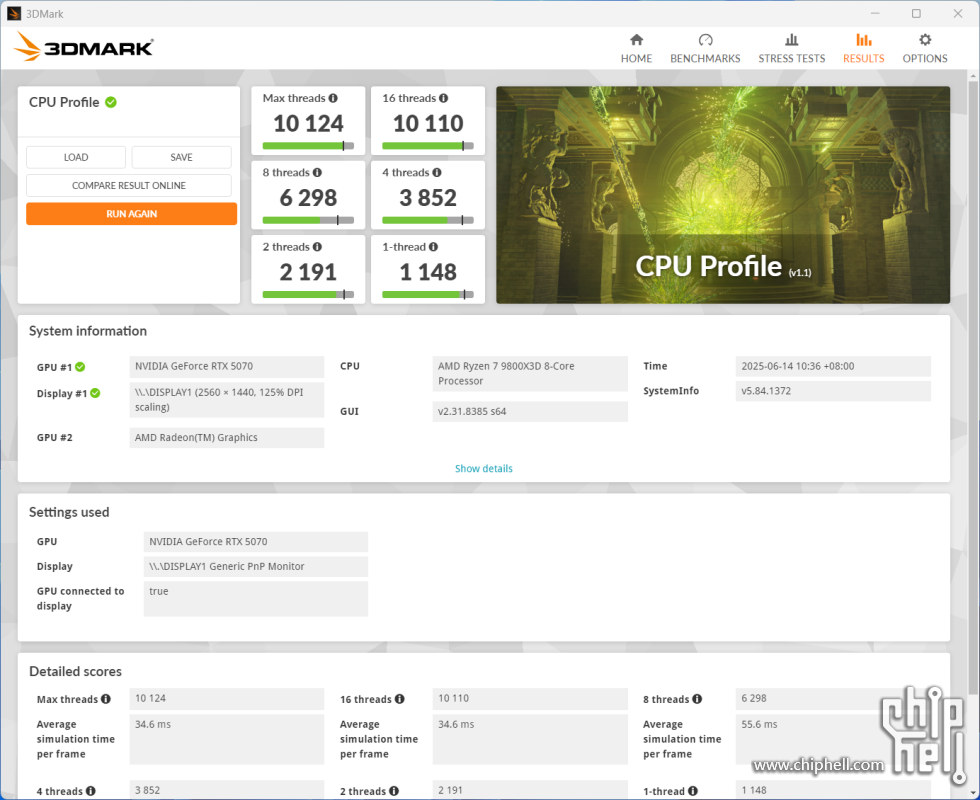
Task: Click the CPU Profile v1.1 preview image
Action: 723,195
